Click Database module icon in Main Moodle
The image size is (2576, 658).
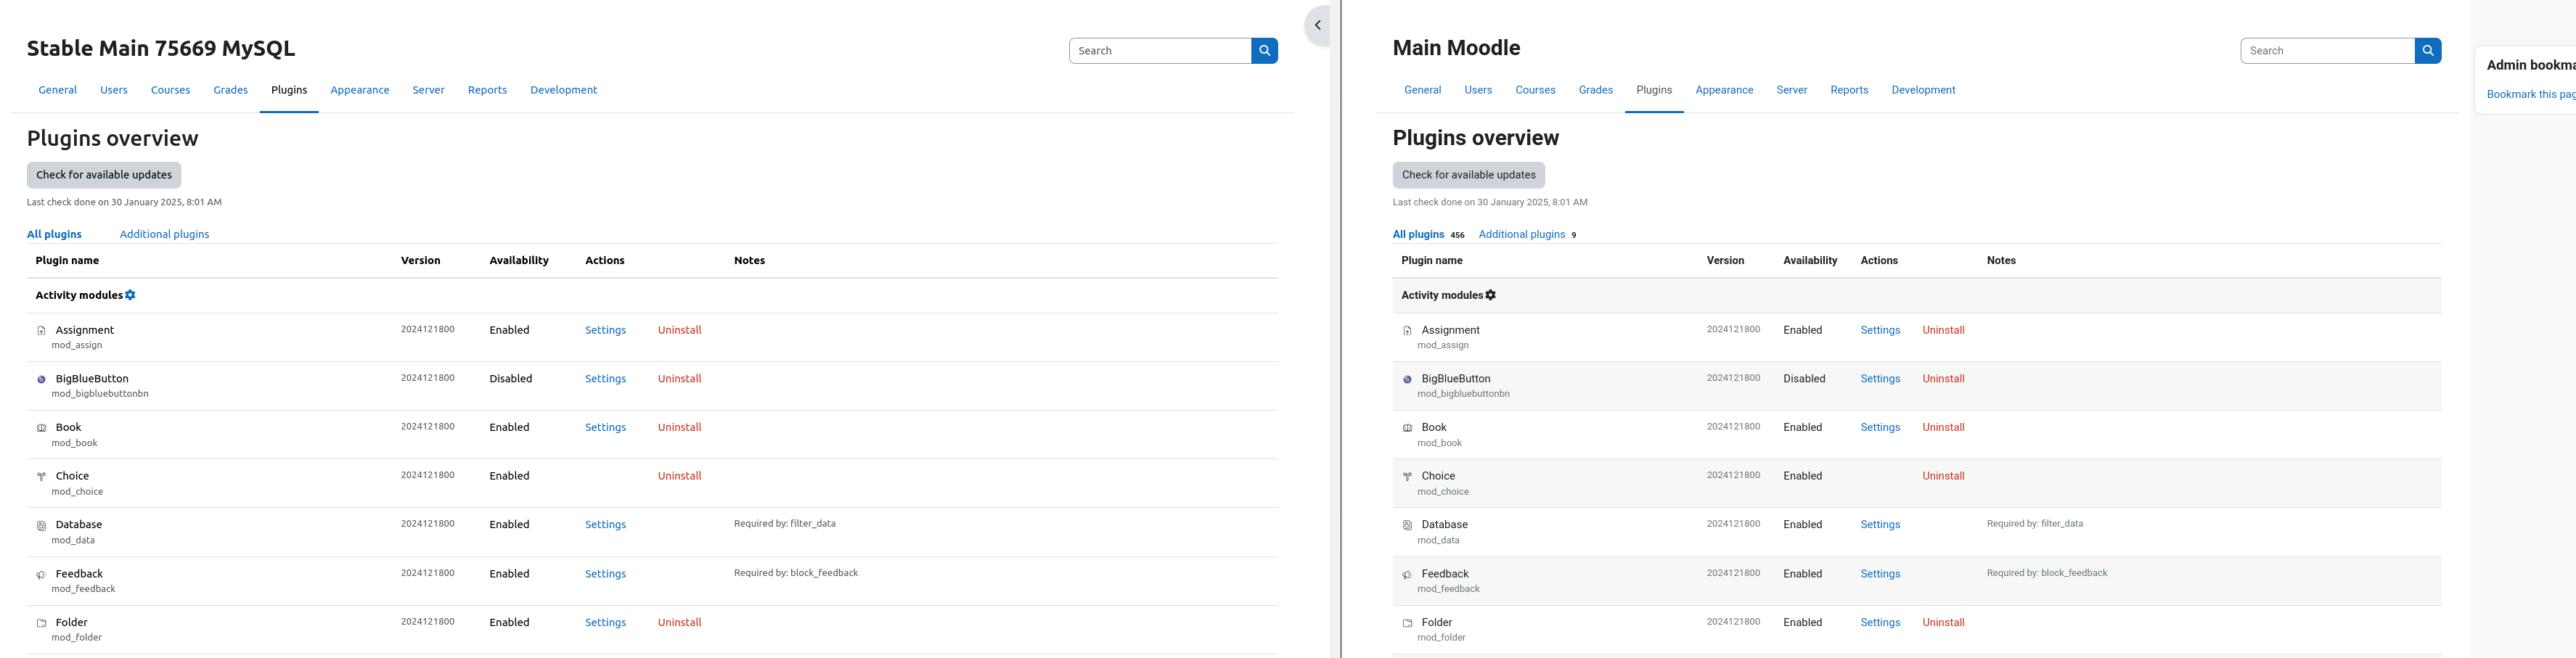tap(1407, 525)
